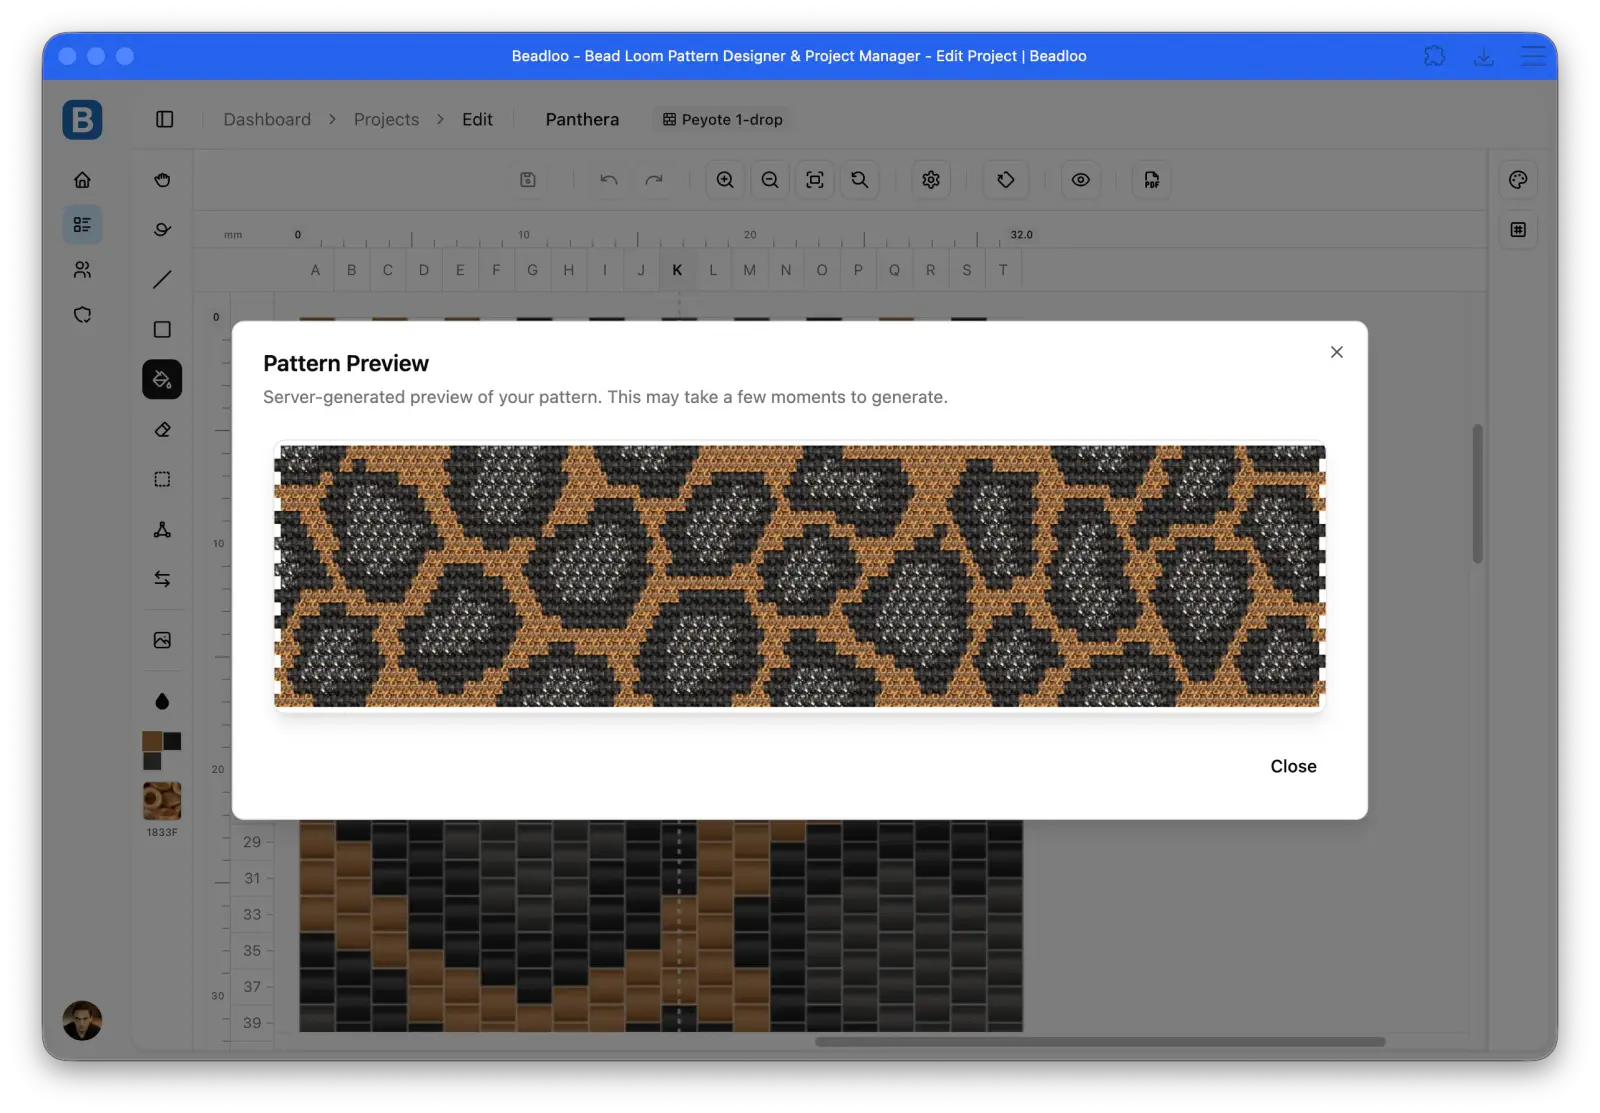The height and width of the screenshot is (1113, 1600).
Task: Click the browser download icon
Action: click(1484, 56)
